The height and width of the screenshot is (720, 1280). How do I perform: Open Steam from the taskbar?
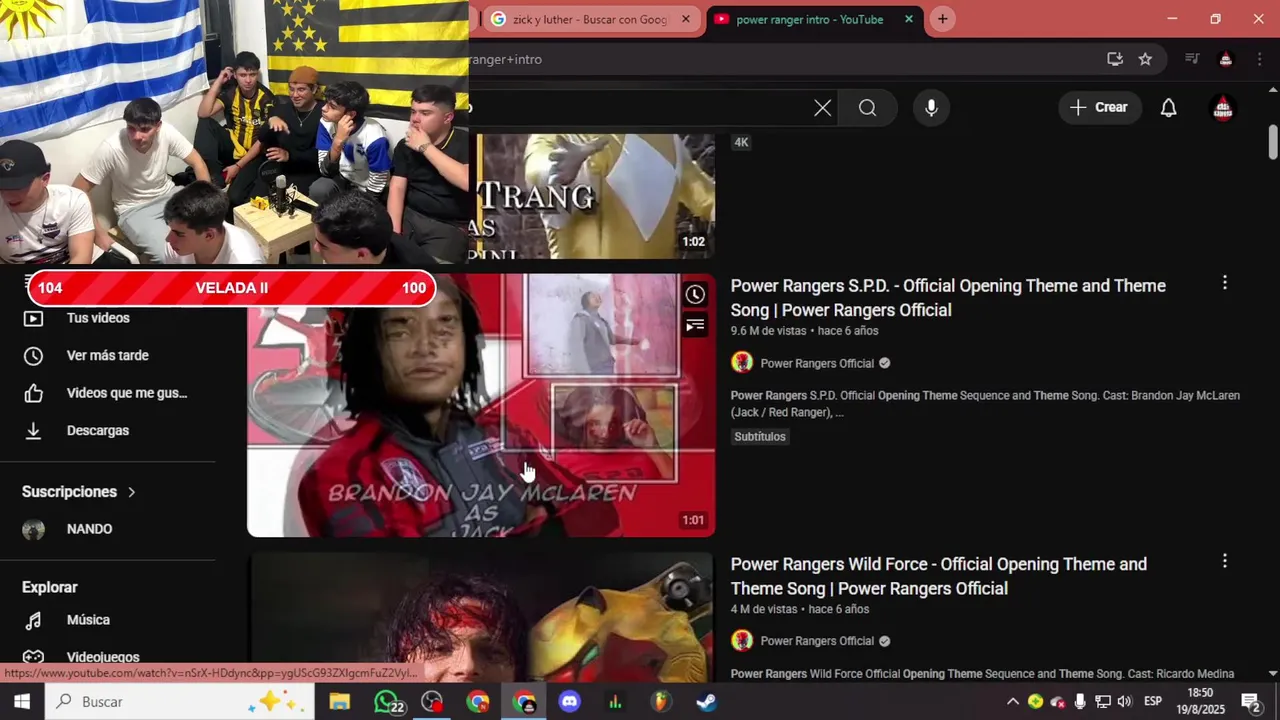(706, 702)
